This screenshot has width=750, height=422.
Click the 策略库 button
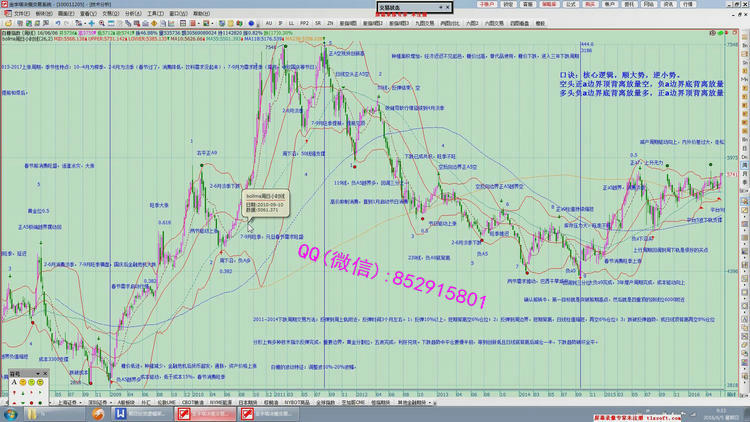(x=549, y=4)
